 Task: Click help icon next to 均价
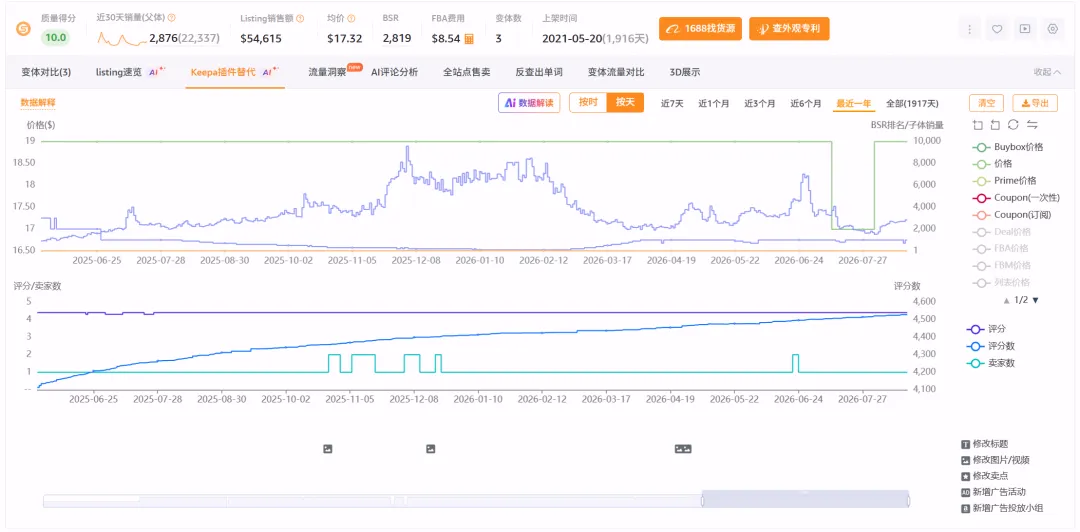[x=351, y=18]
